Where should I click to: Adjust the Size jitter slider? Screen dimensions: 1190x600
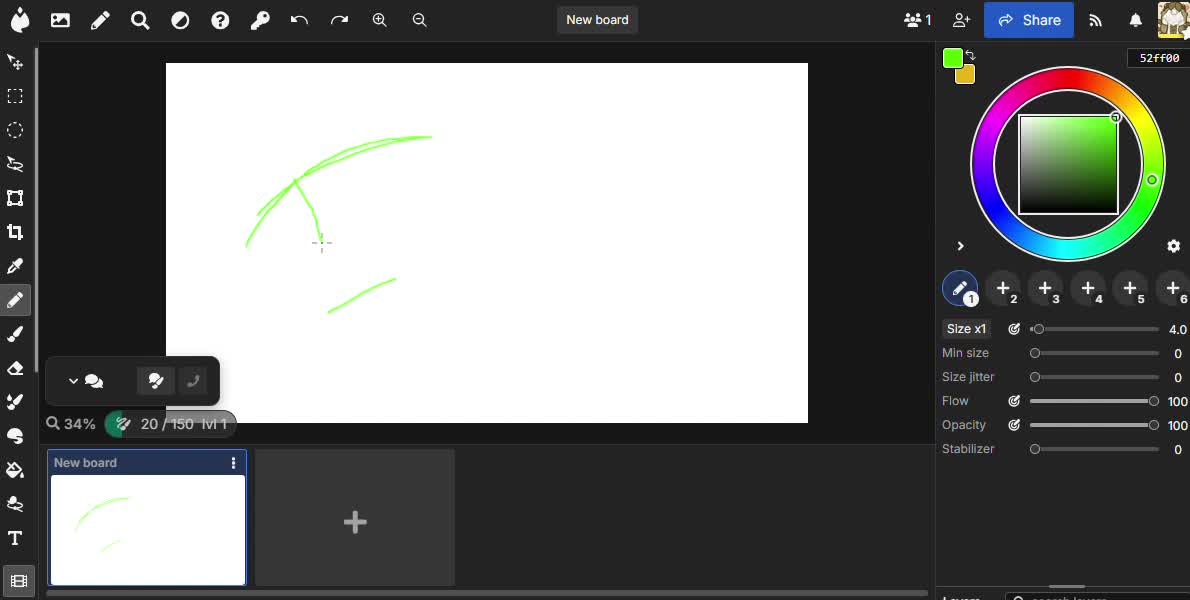pos(1094,377)
